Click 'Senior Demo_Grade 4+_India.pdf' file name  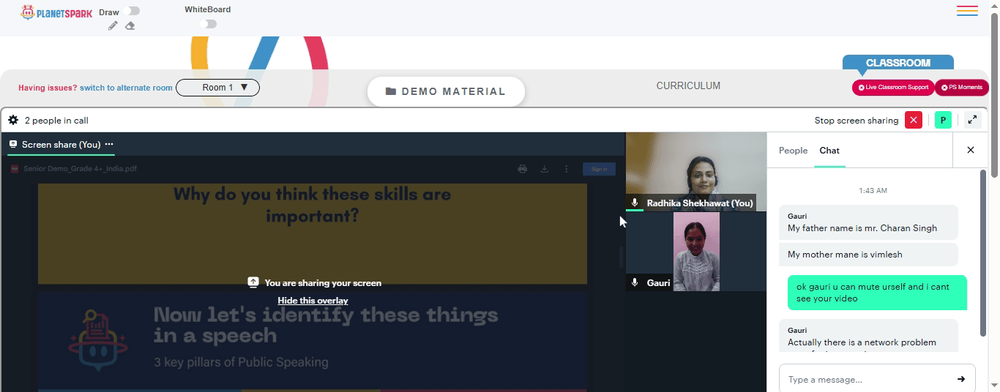click(80, 169)
